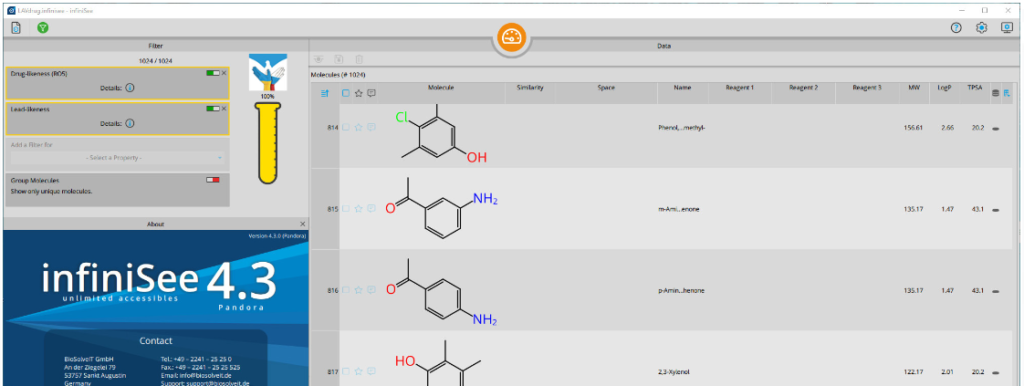
Task: Click the trash icon in Data toolbar
Action: (x=359, y=59)
